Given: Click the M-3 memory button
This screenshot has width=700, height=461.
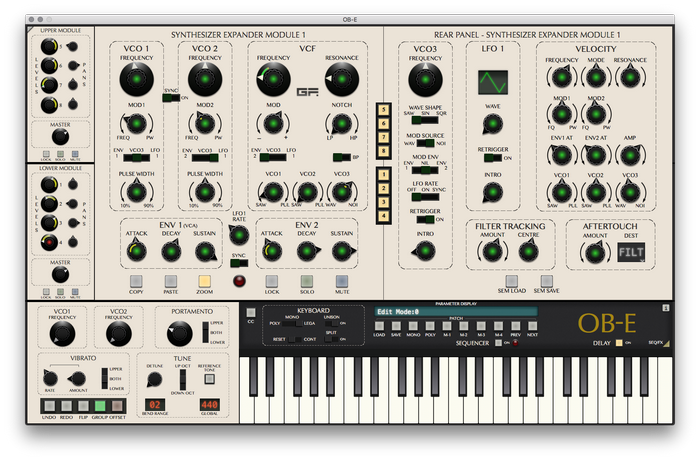Looking at the screenshot, I should click(x=481, y=326).
